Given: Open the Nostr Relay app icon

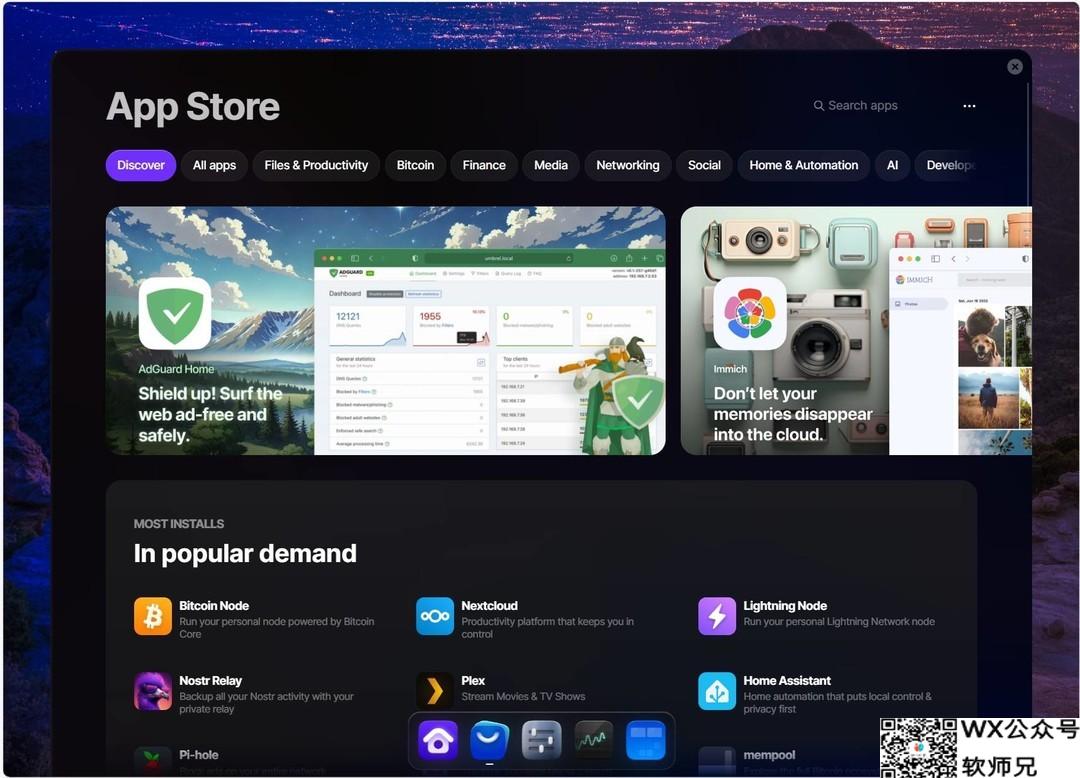Looking at the screenshot, I should click(153, 691).
